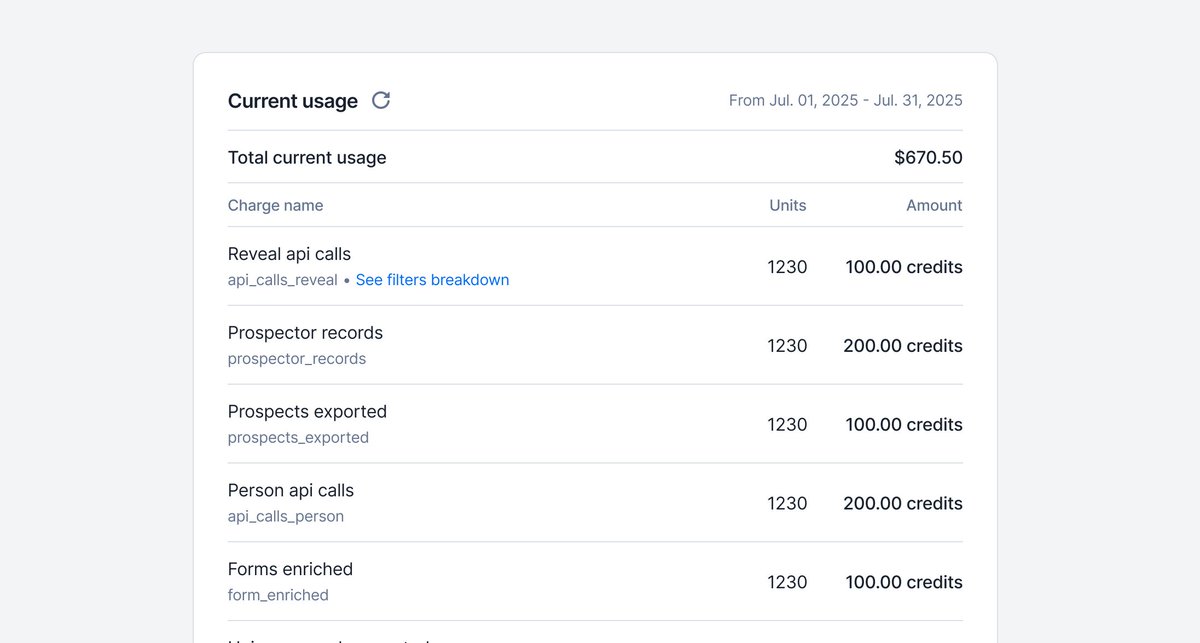Image resolution: width=1200 pixels, height=643 pixels.
Task: Click the refresh icon beside Current usage
Action: 381,100
